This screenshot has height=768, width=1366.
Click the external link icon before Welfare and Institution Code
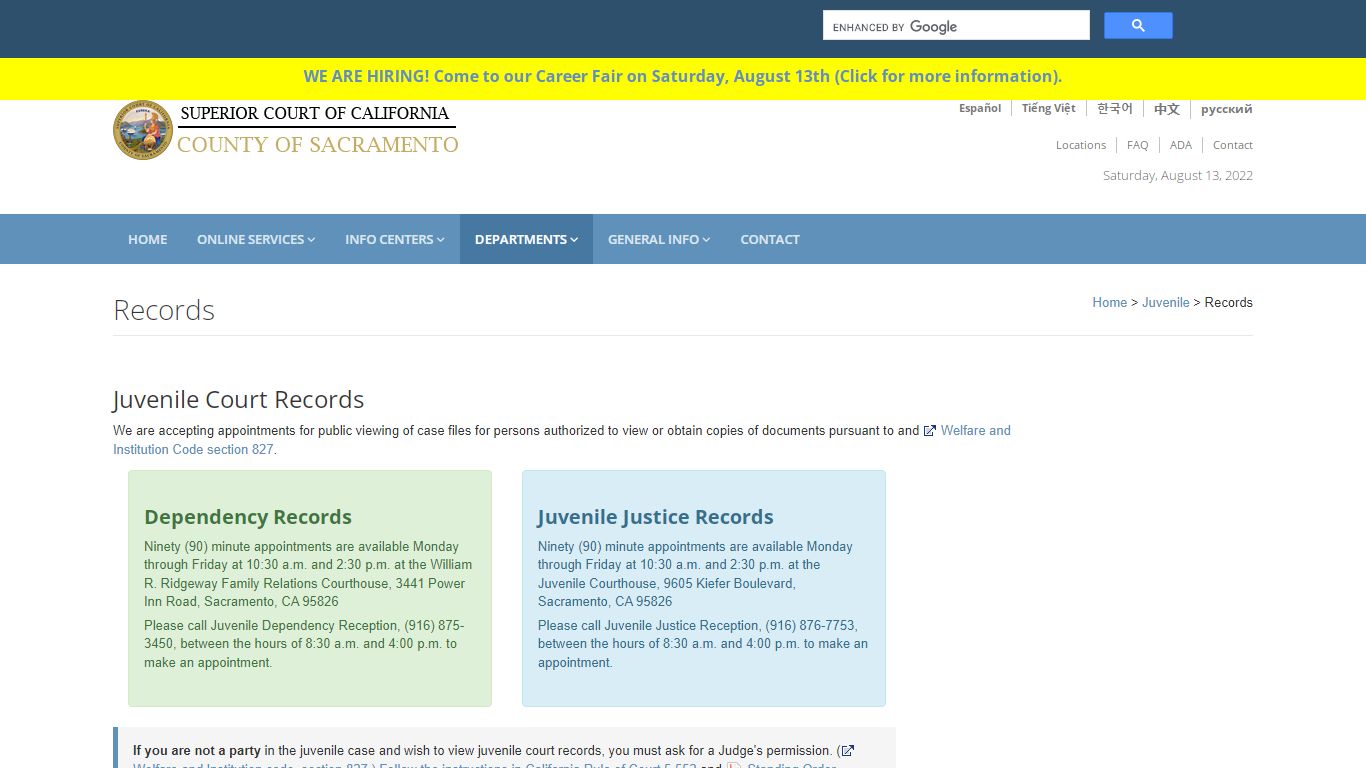click(x=930, y=431)
